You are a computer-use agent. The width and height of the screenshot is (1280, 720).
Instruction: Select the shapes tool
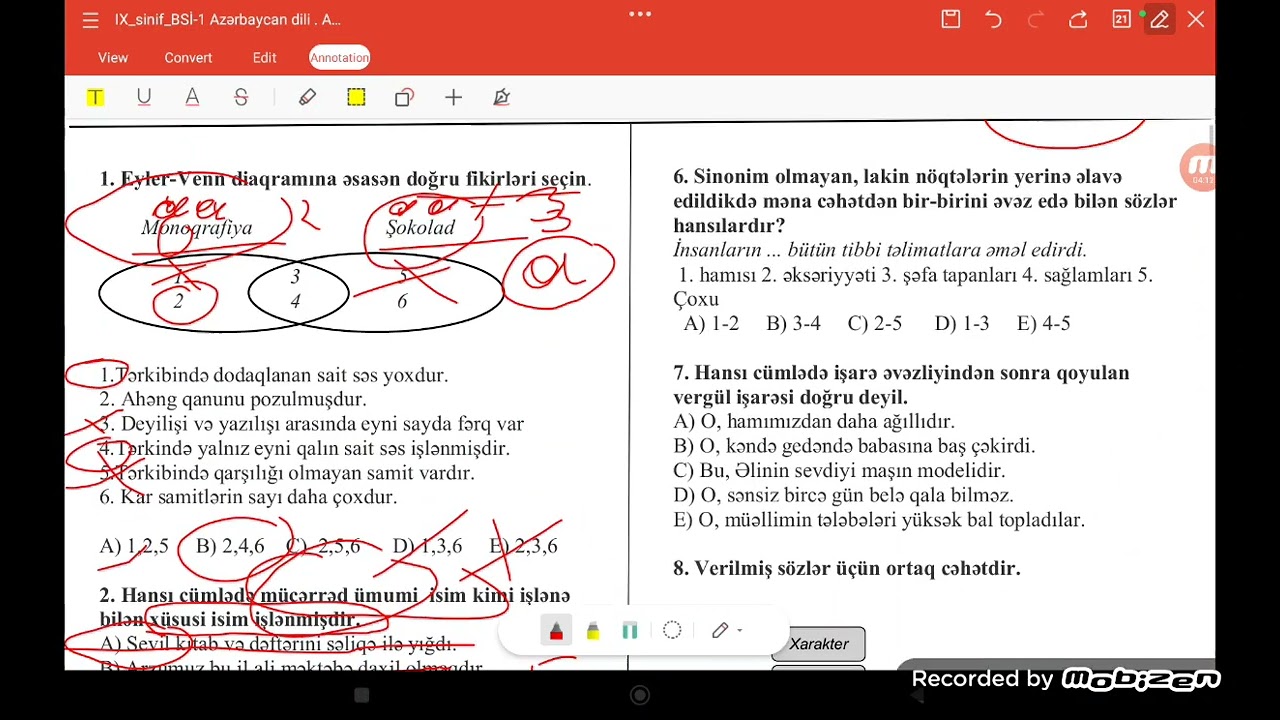coord(404,97)
